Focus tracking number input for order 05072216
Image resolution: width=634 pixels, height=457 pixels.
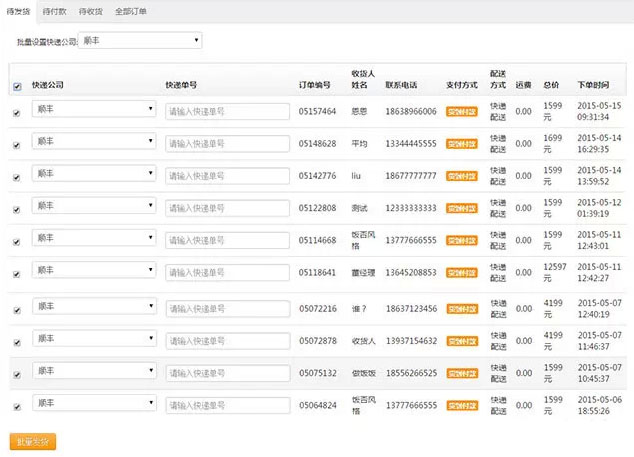coord(227,308)
